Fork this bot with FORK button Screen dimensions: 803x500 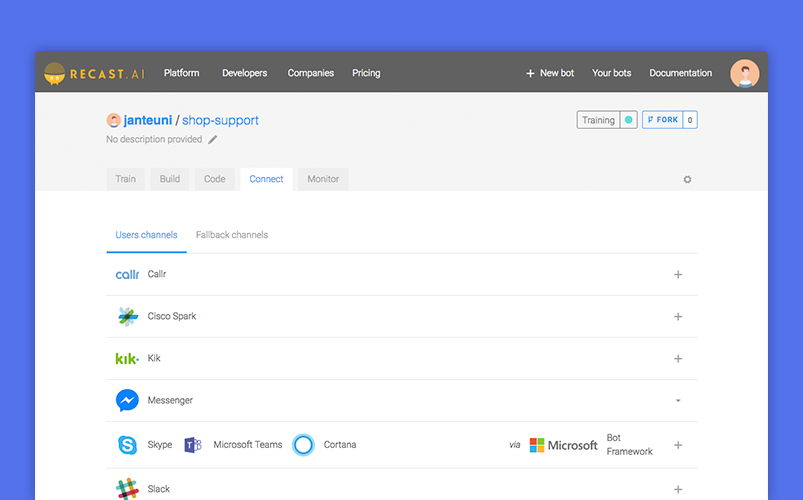point(663,120)
